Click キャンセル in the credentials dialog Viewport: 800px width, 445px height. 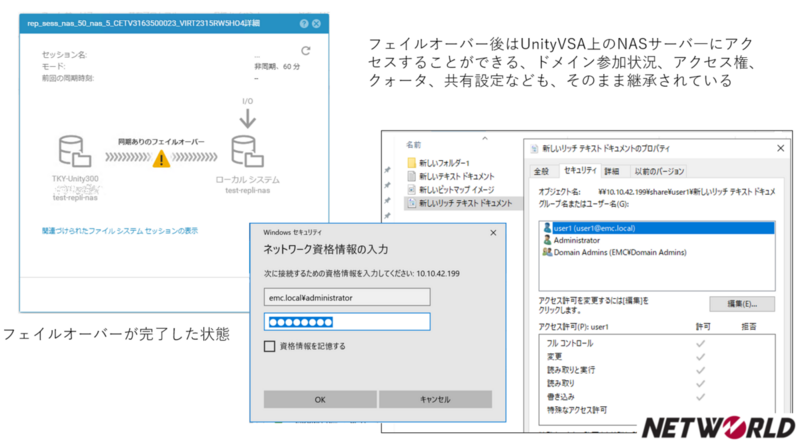[435, 400]
